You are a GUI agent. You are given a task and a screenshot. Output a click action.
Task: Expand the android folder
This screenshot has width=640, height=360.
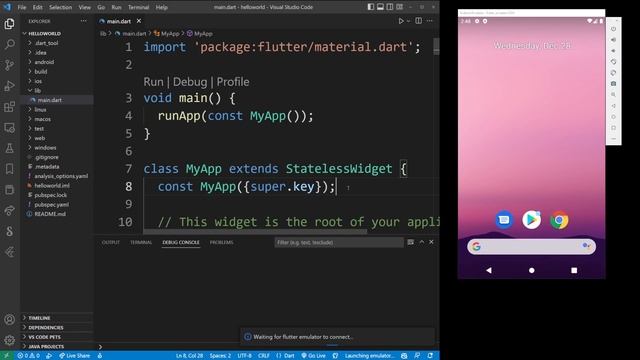coord(44,62)
